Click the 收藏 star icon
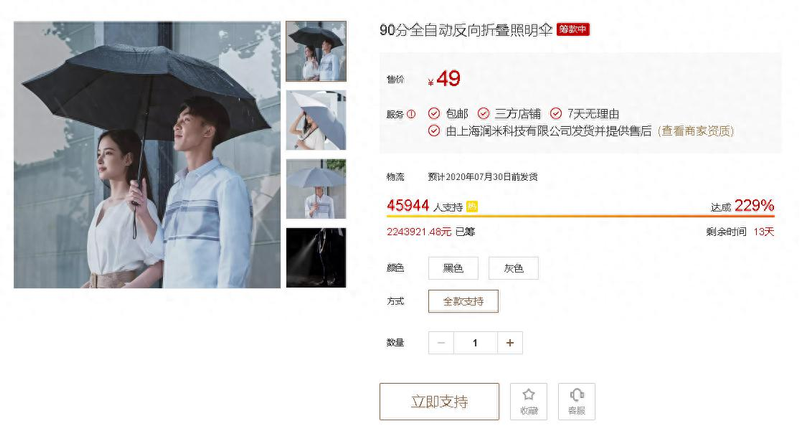This screenshot has width=800, height=431. tap(529, 394)
